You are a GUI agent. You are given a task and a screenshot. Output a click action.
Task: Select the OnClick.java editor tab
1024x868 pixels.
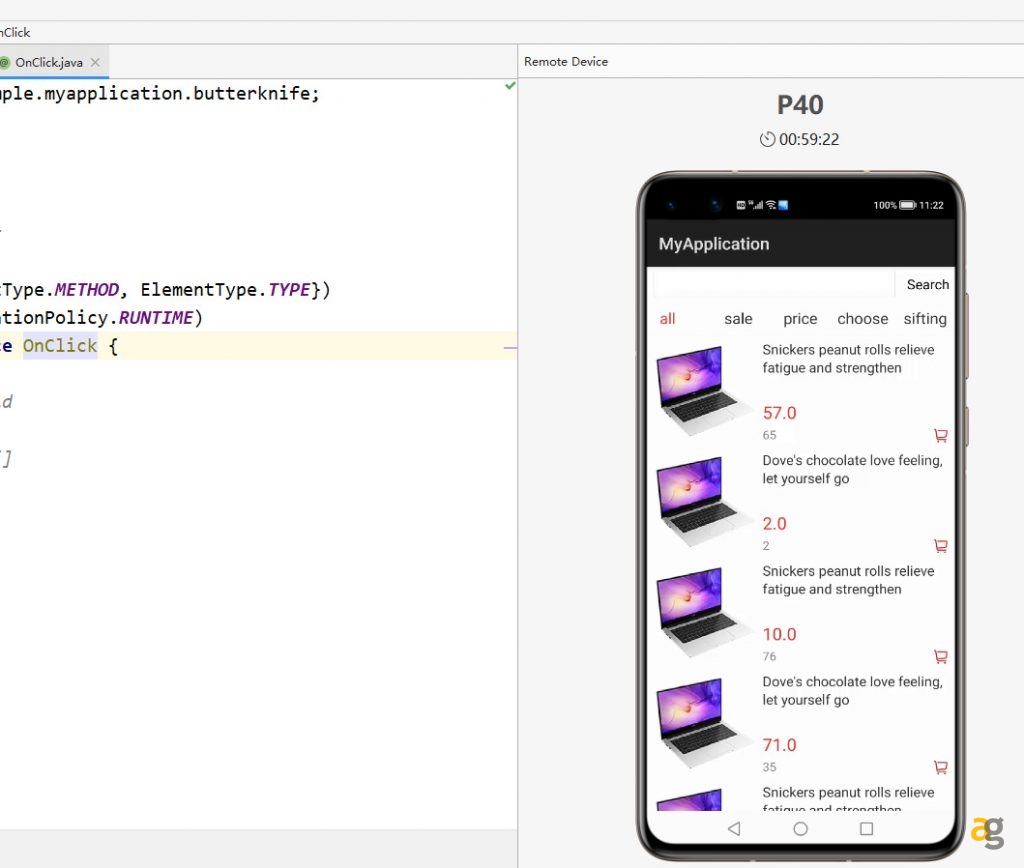50,61
